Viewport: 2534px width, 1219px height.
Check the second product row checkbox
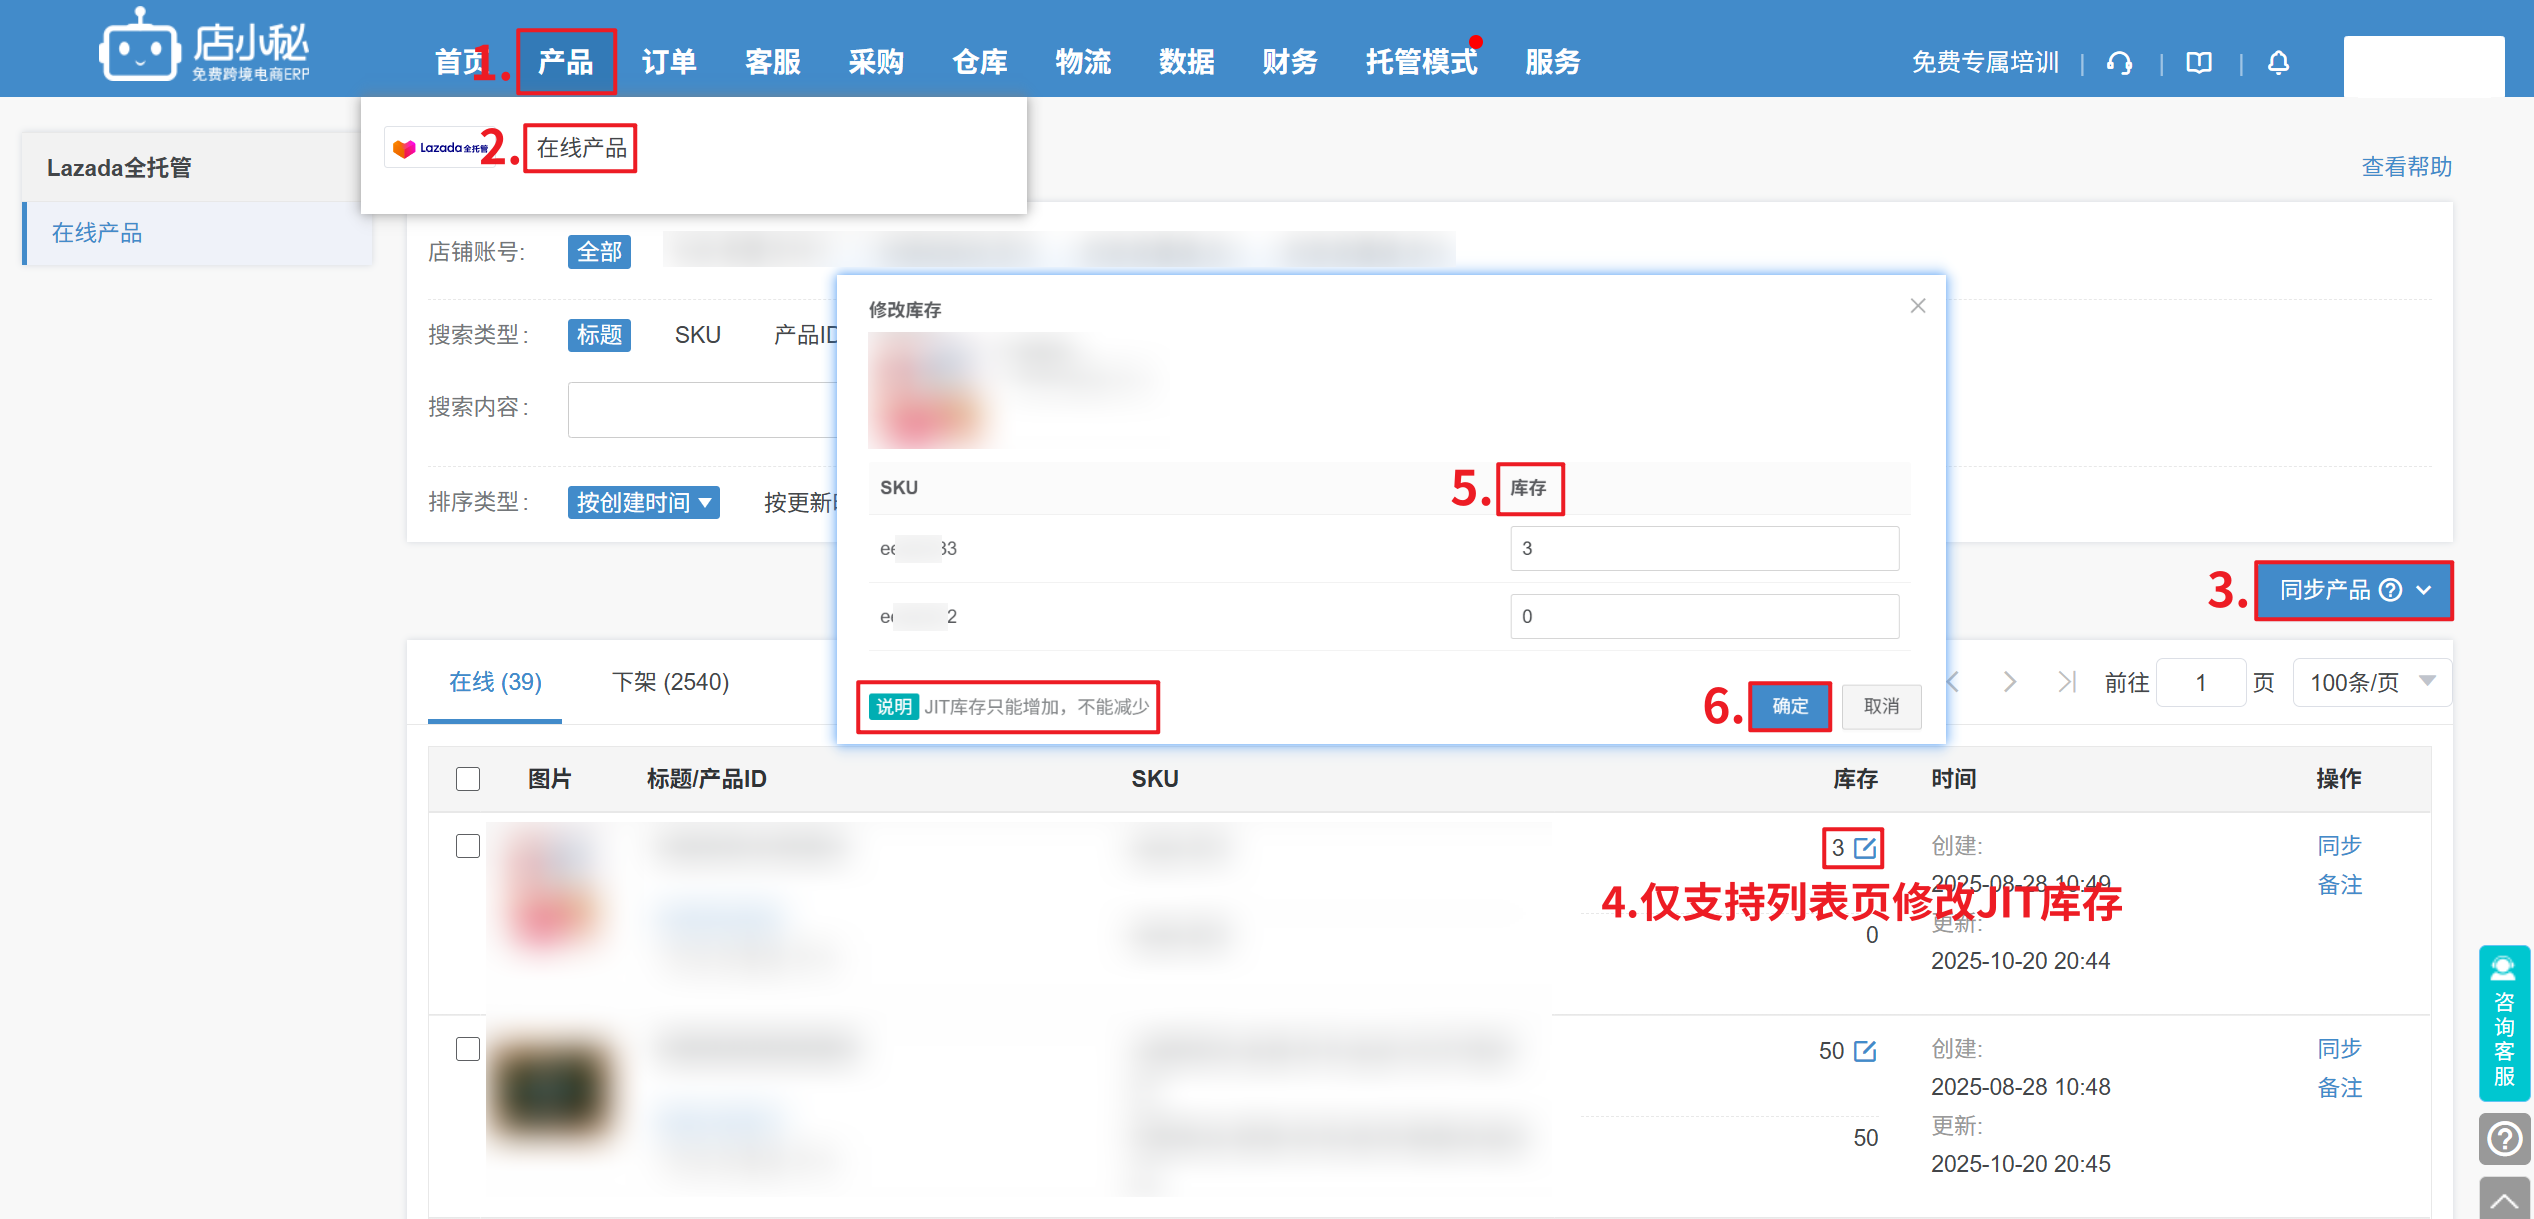point(468,1049)
